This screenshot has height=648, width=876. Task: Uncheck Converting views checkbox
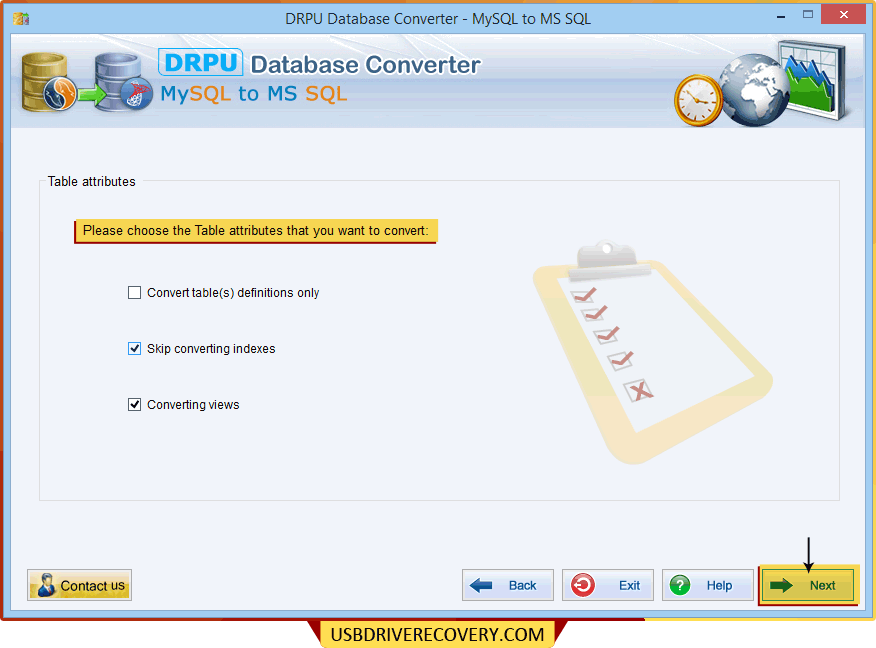[134, 404]
